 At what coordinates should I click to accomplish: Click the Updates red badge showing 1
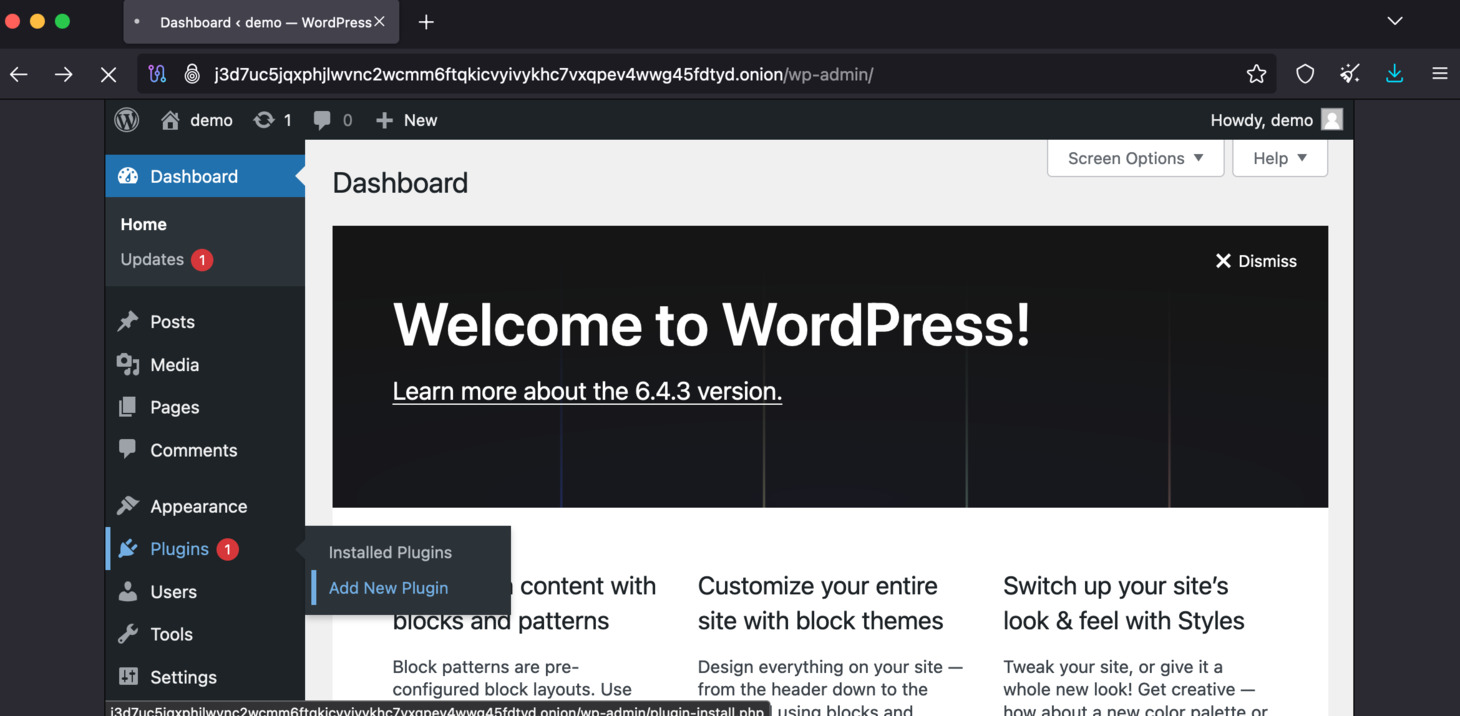tap(202, 260)
